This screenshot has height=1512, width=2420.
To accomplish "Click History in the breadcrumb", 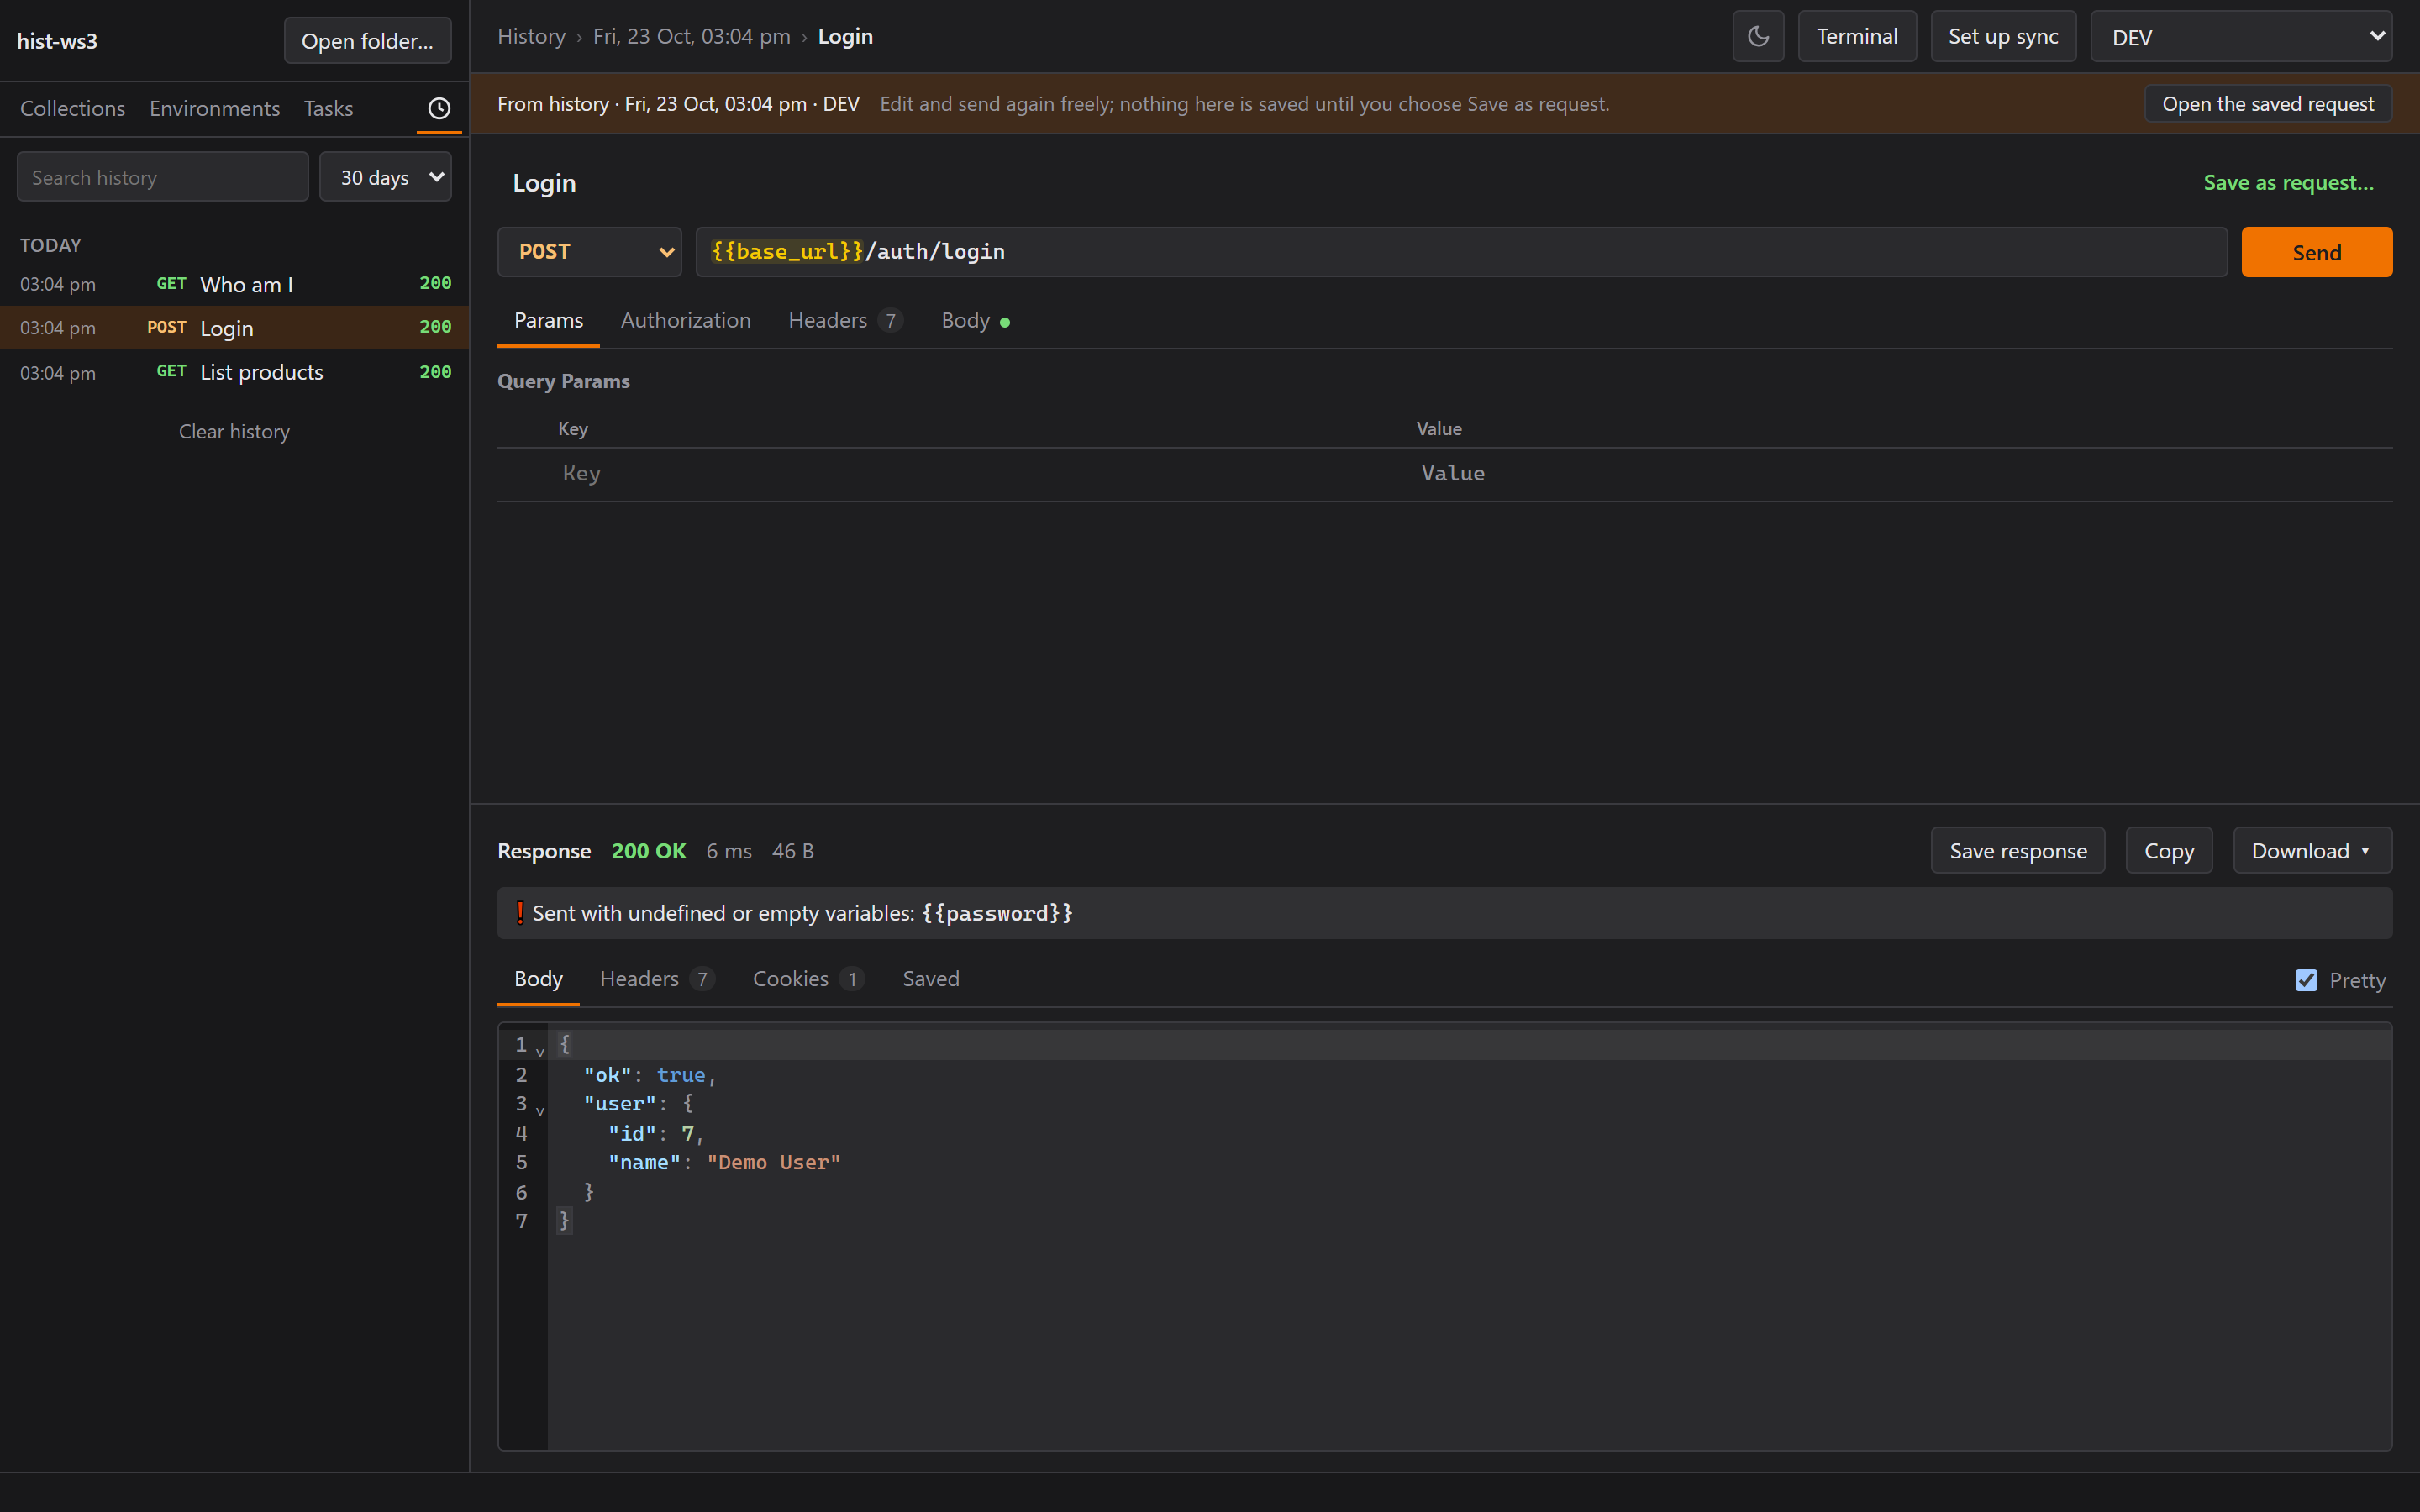I will (x=531, y=36).
